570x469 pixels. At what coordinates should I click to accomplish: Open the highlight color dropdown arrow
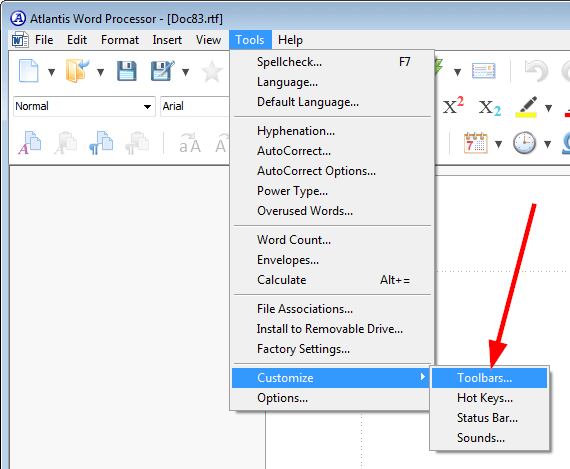(x=548, y=108)
